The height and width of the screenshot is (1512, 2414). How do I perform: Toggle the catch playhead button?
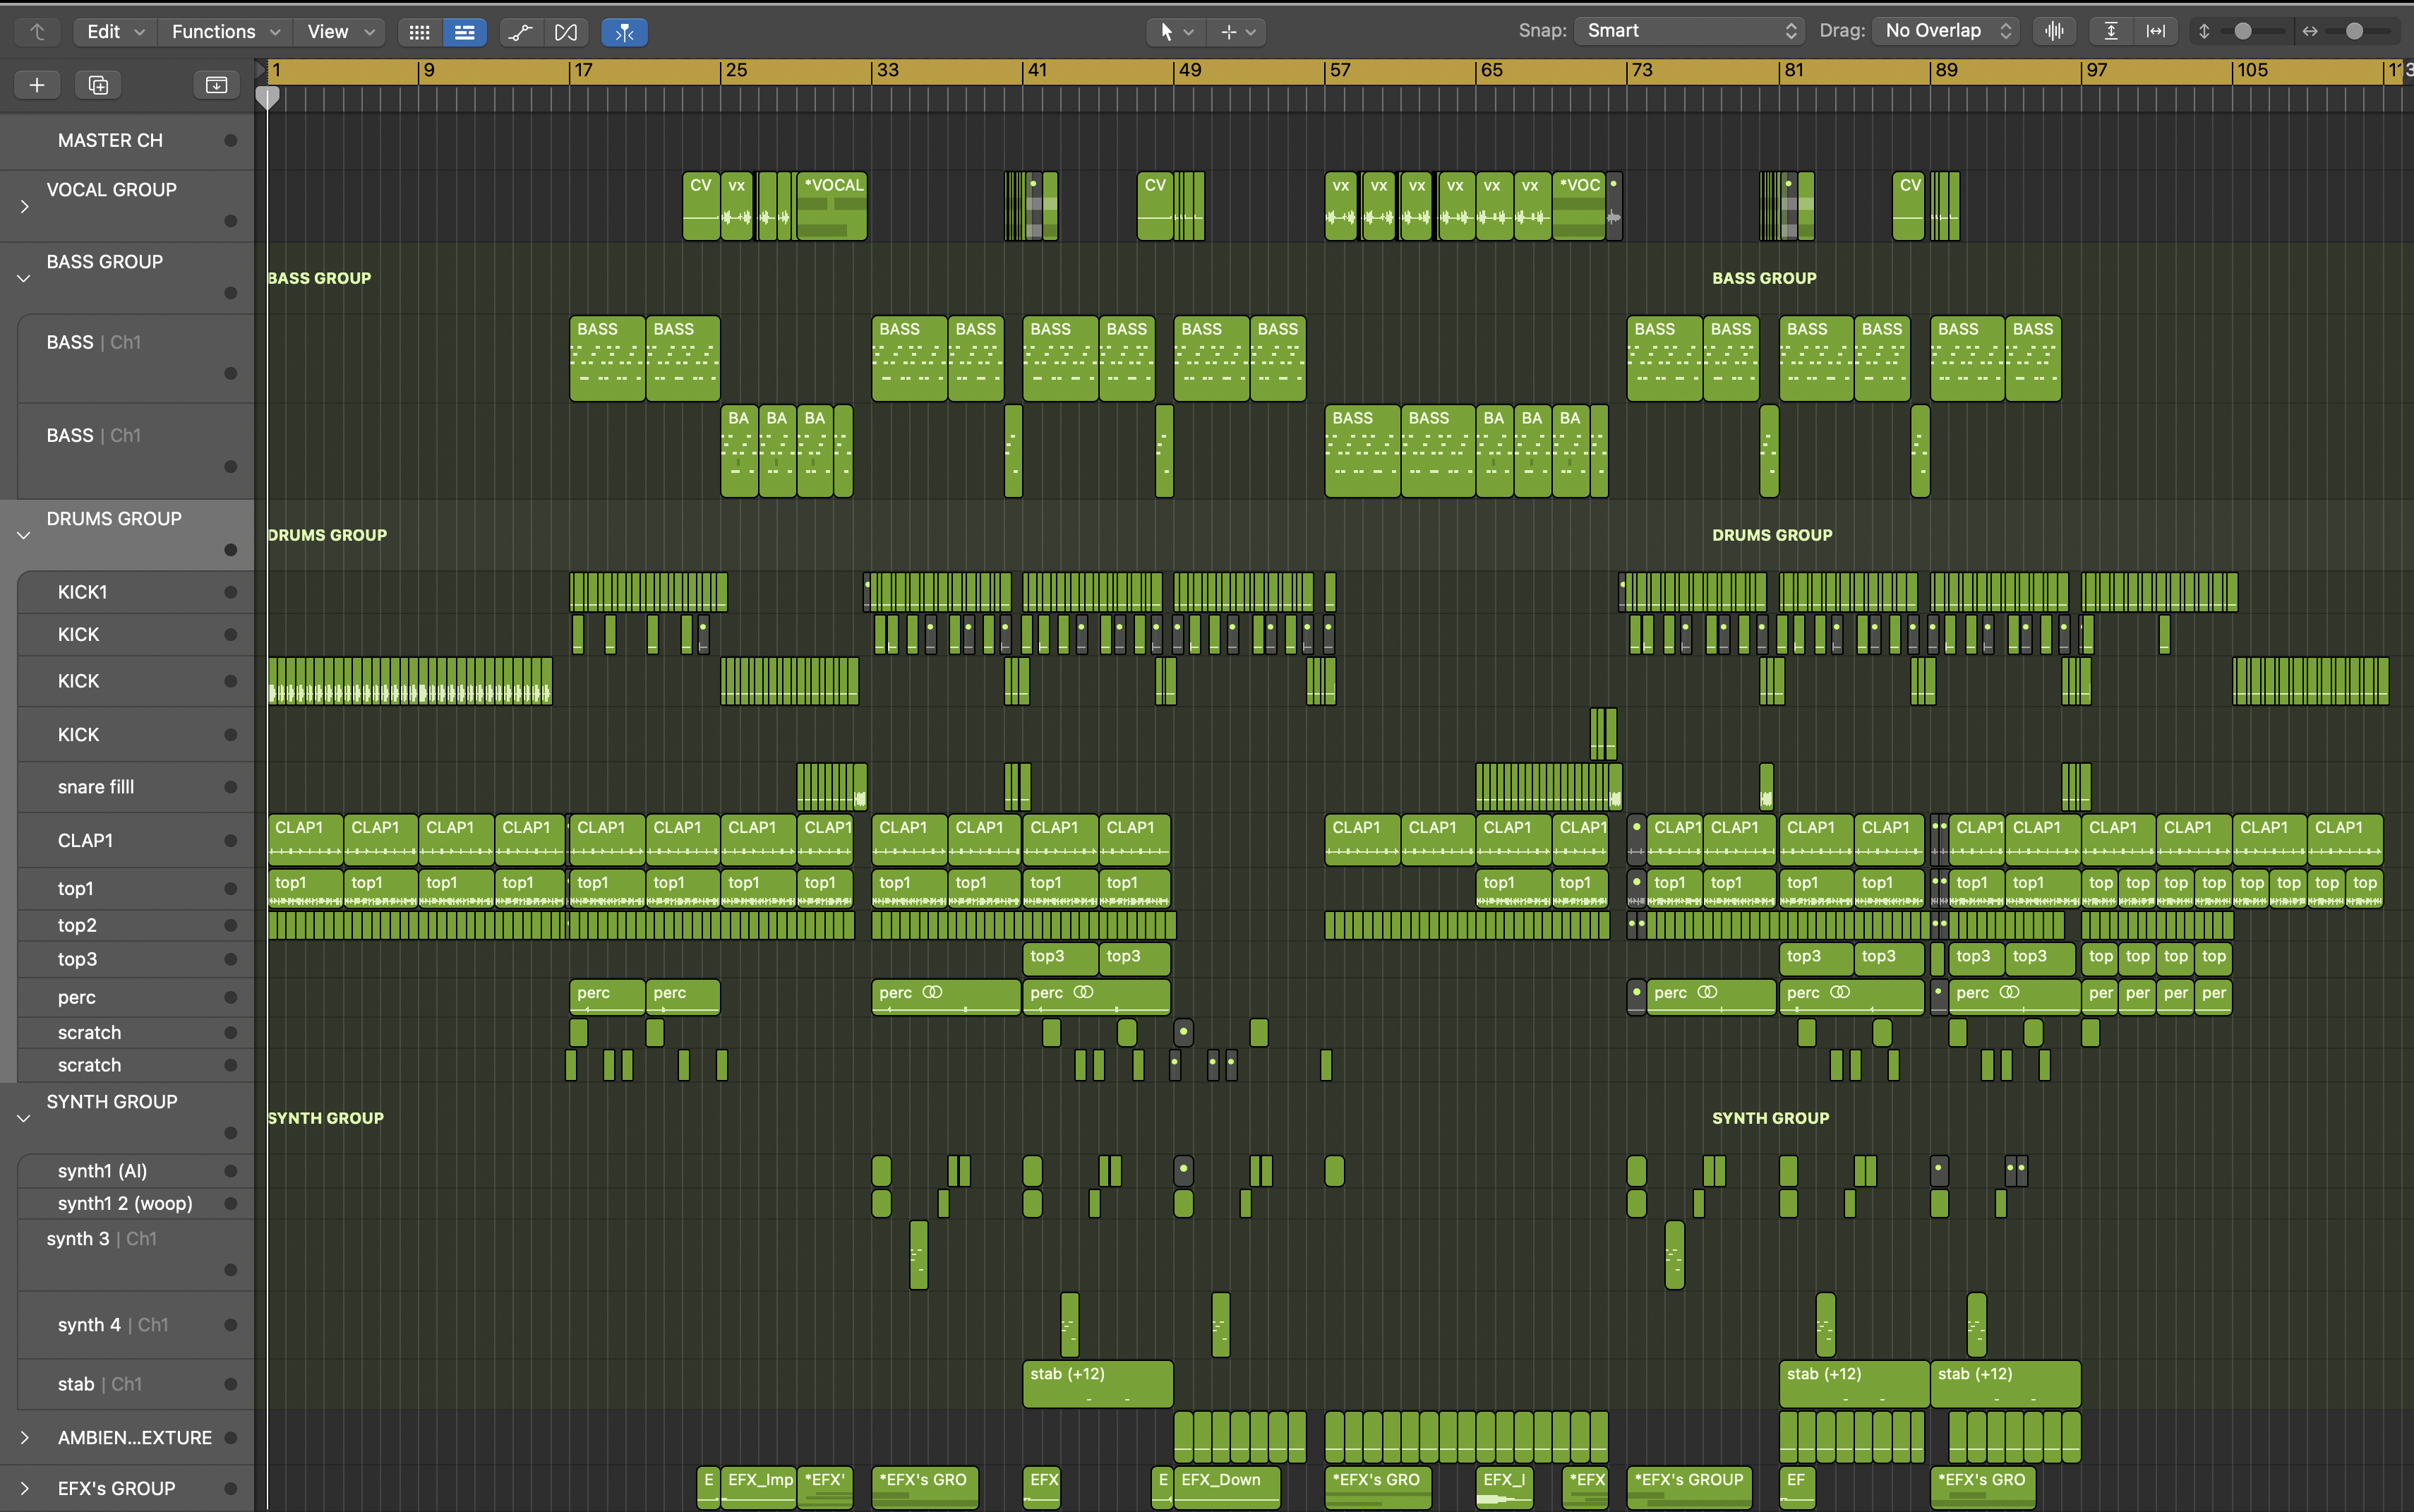coord(624,32)
